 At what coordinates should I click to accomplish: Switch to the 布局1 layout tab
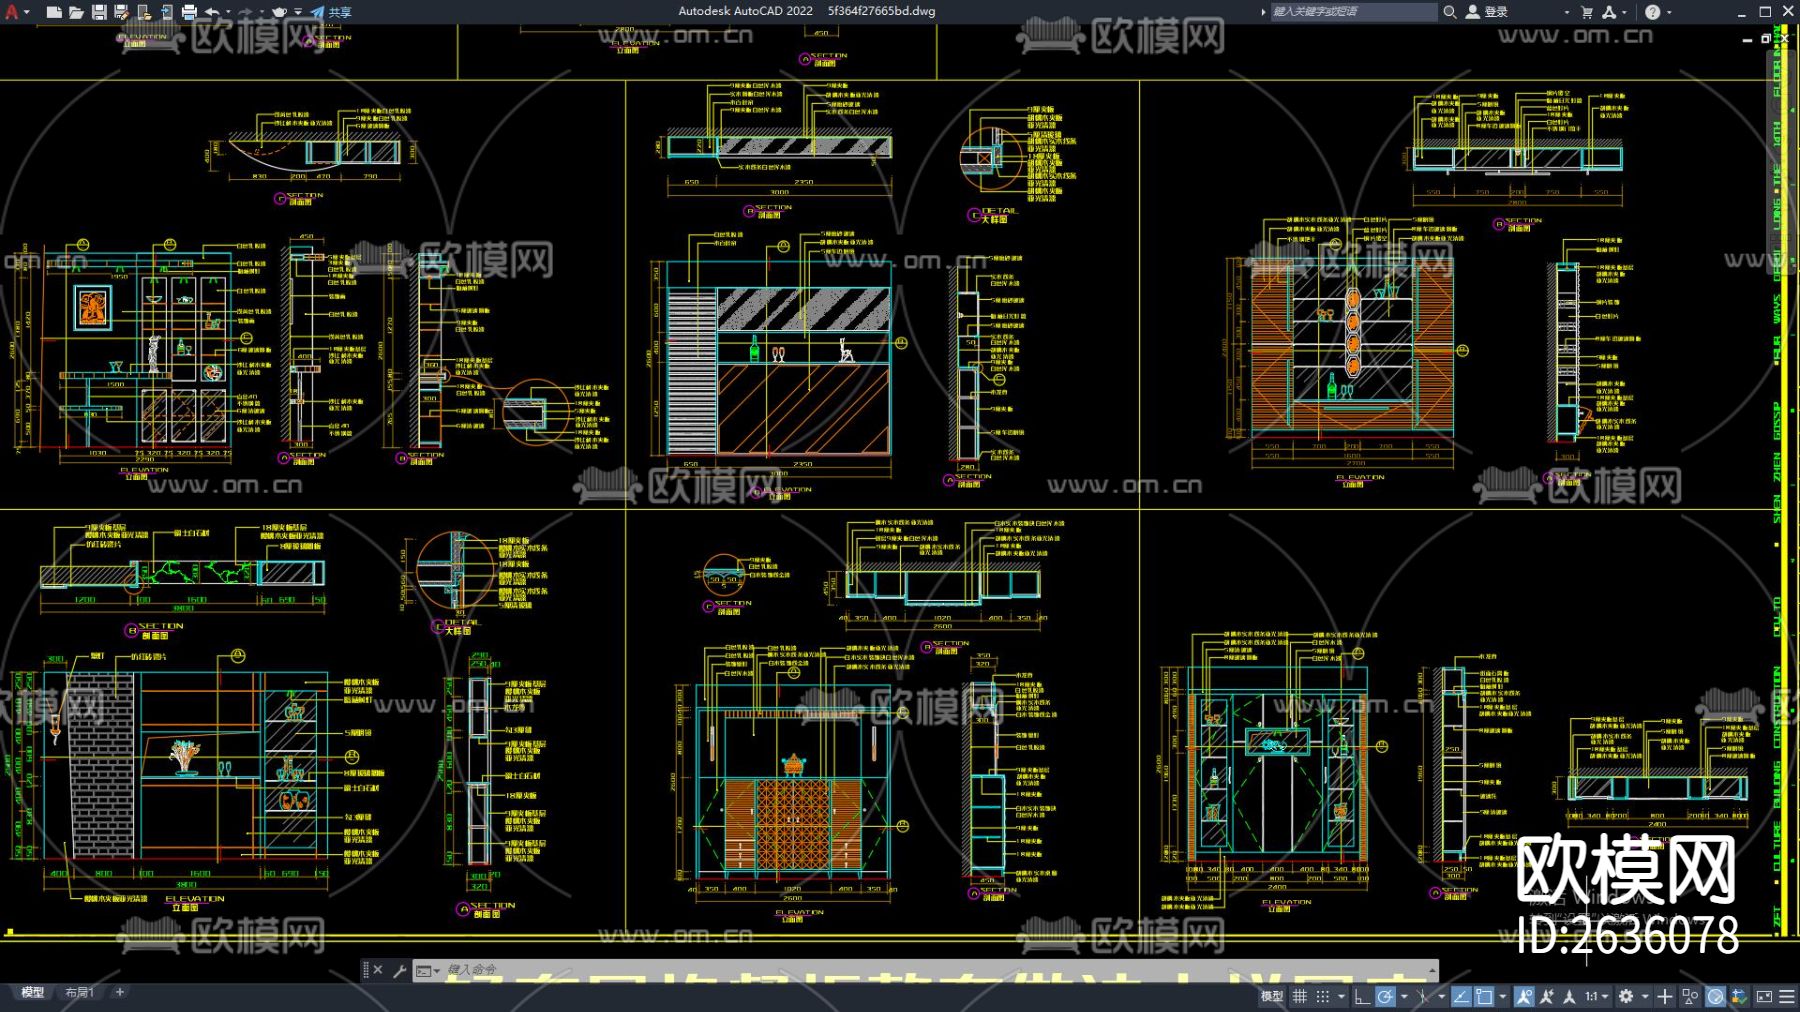click(x=79, y=992)
